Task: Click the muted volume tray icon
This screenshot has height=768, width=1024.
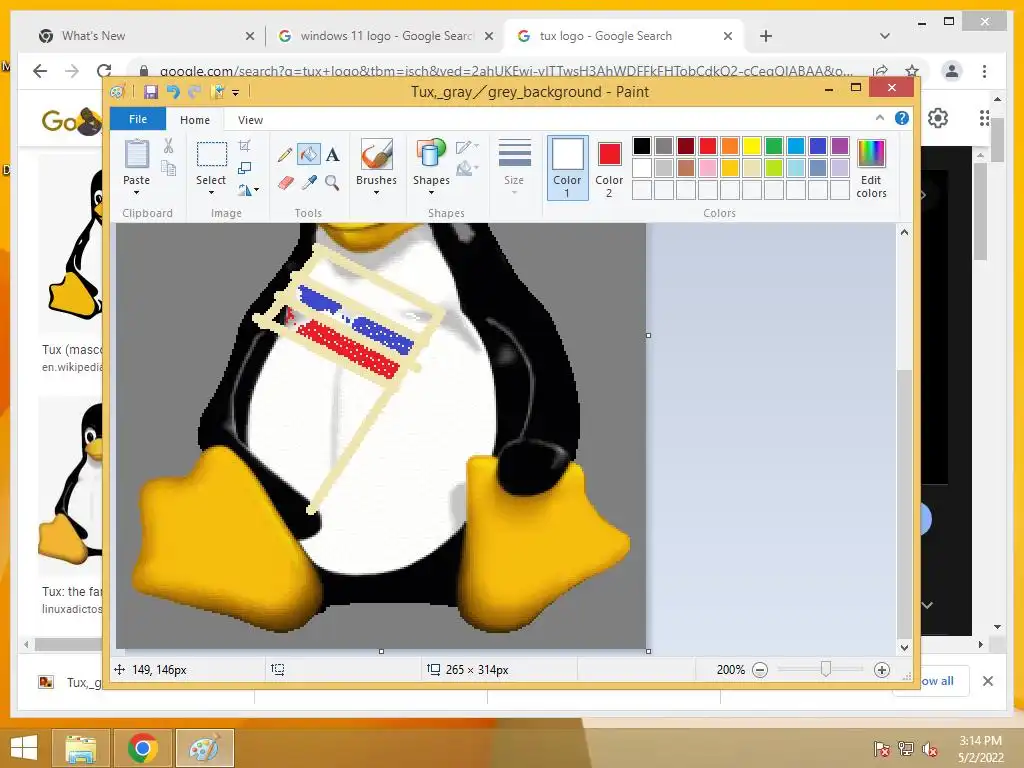Action: [x=929, y=750]
